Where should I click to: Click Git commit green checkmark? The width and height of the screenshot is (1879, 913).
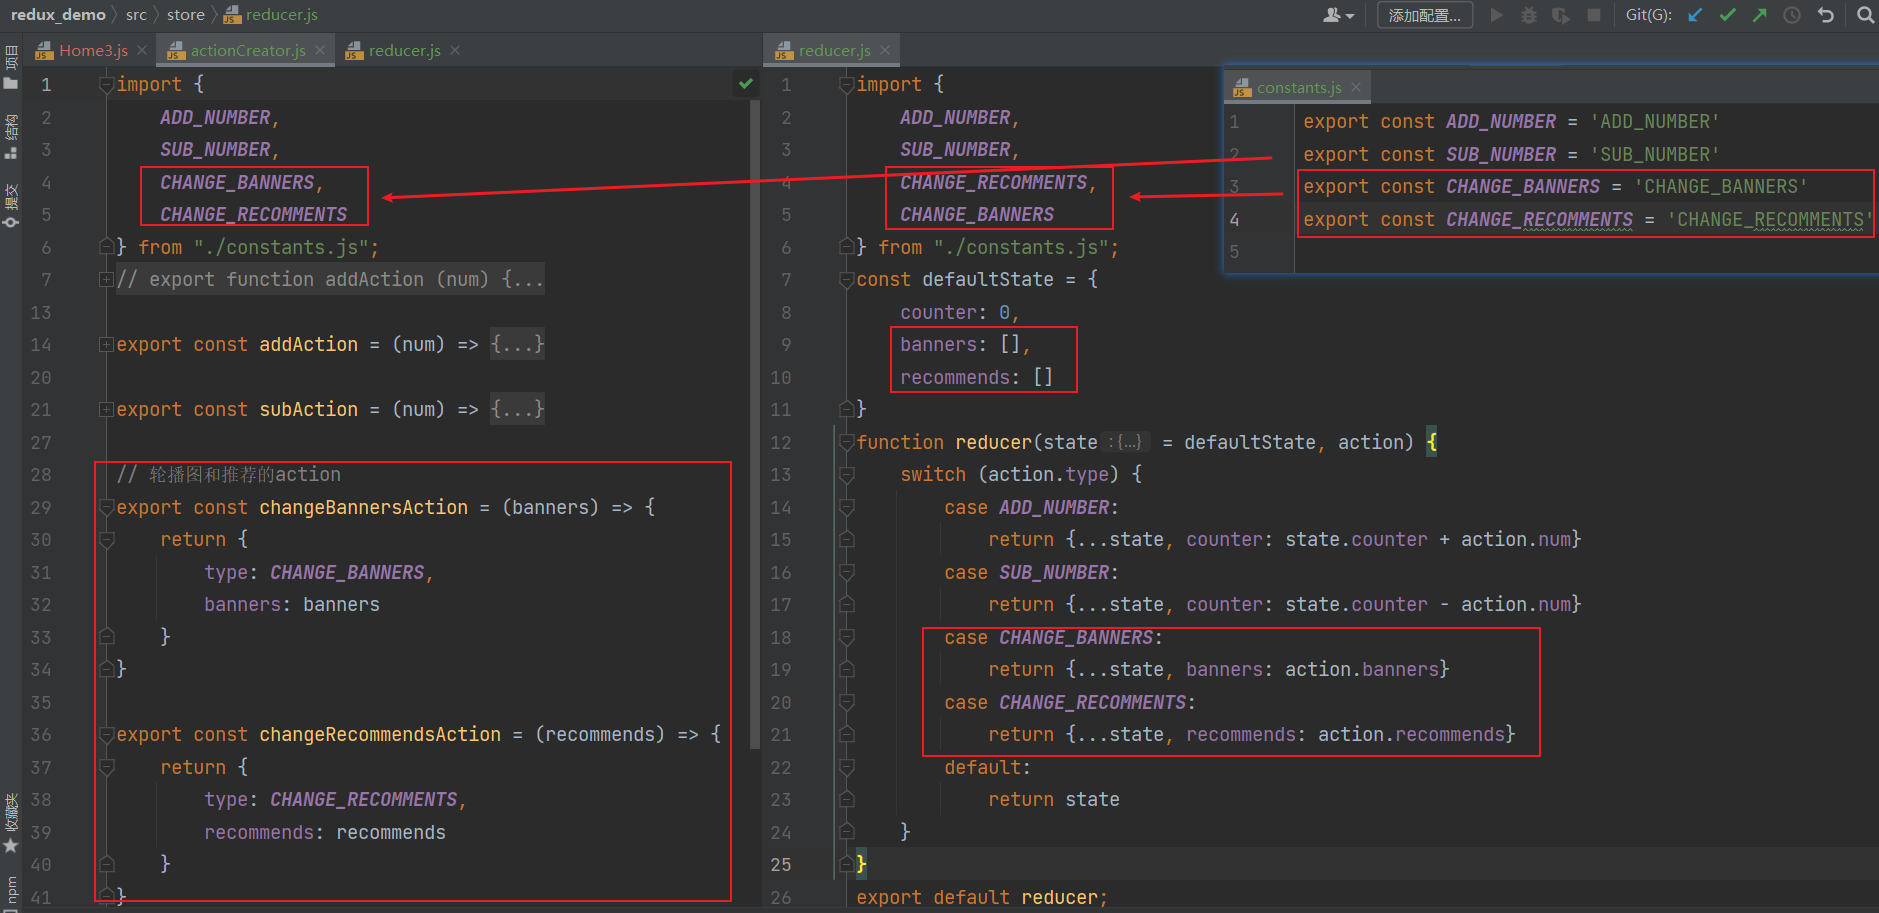1727,15
